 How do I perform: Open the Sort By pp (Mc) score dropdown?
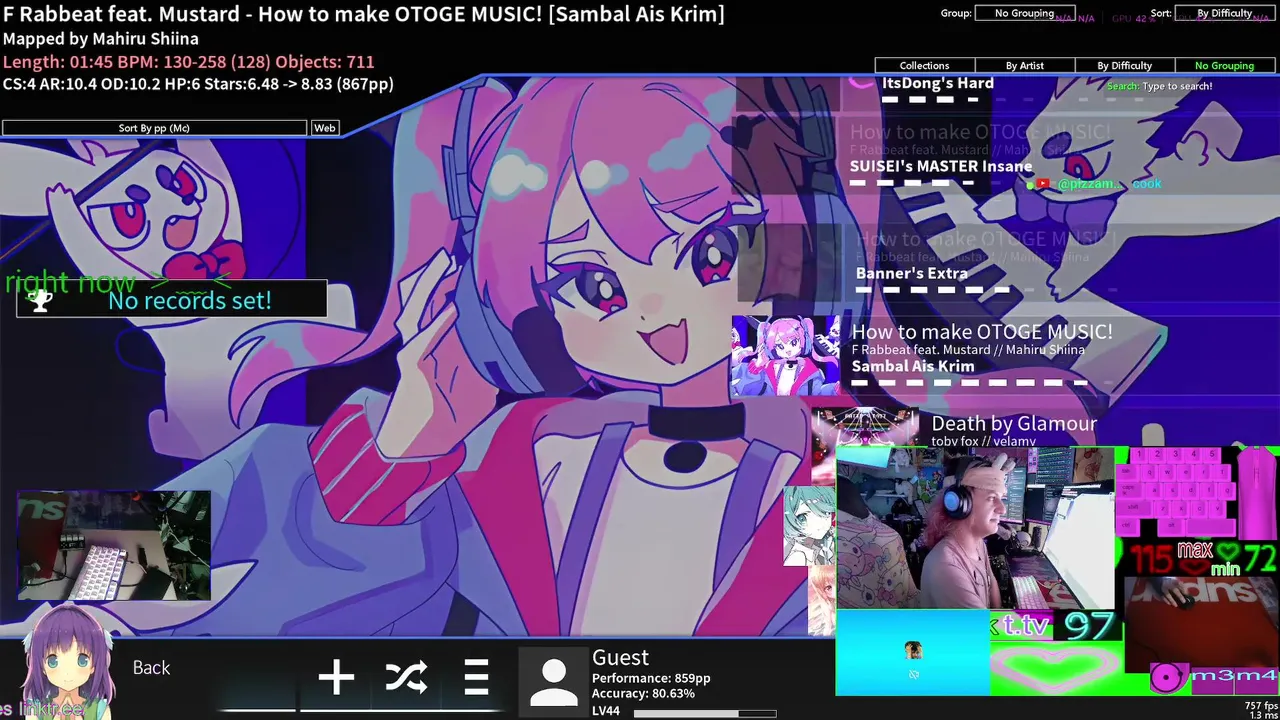tap(154, 128)
